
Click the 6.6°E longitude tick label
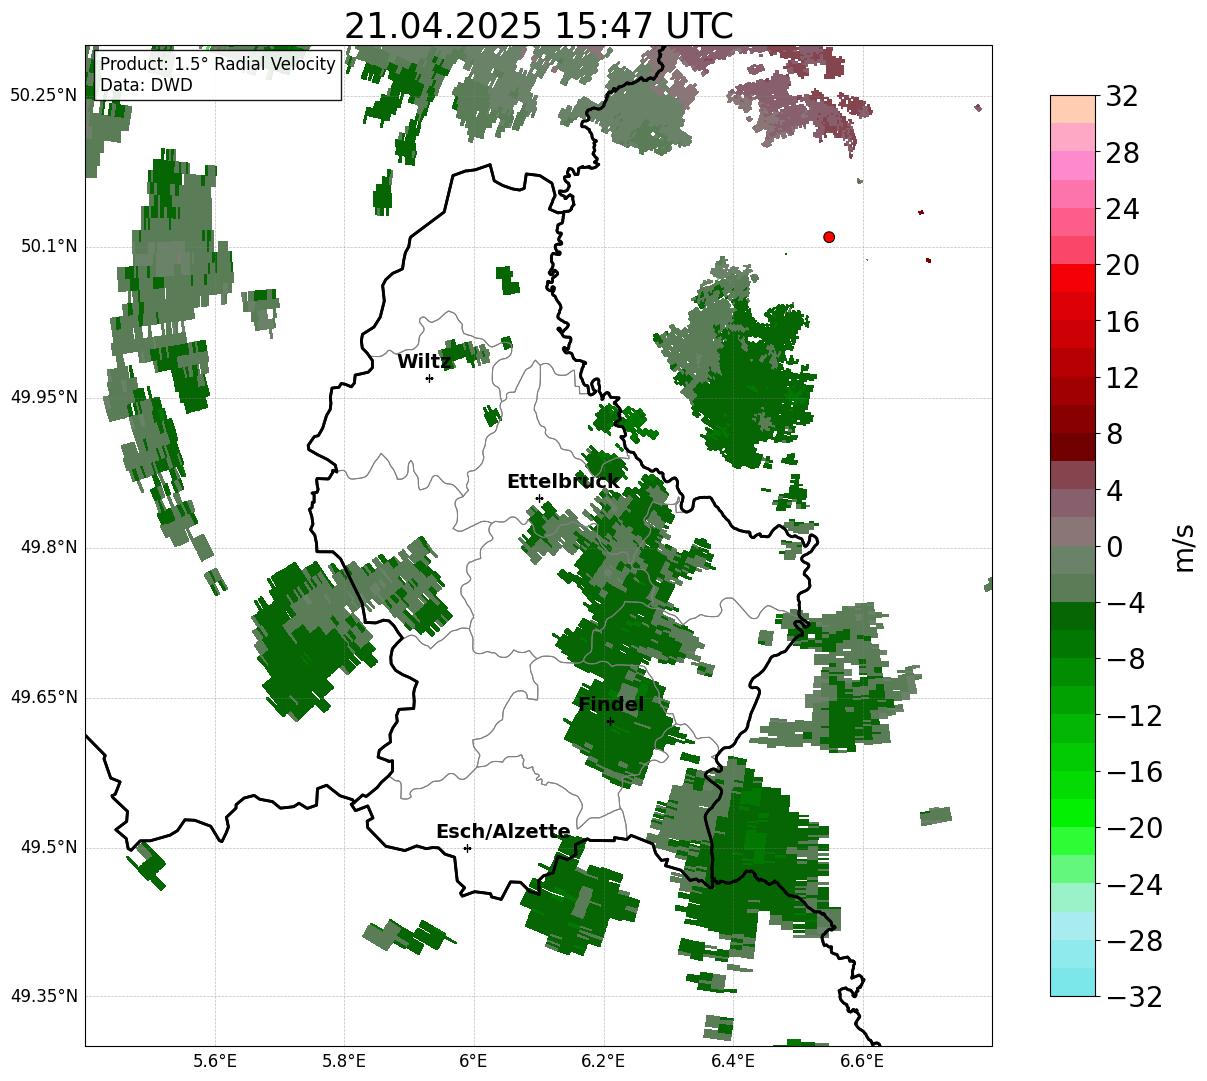click(862, 1061)
